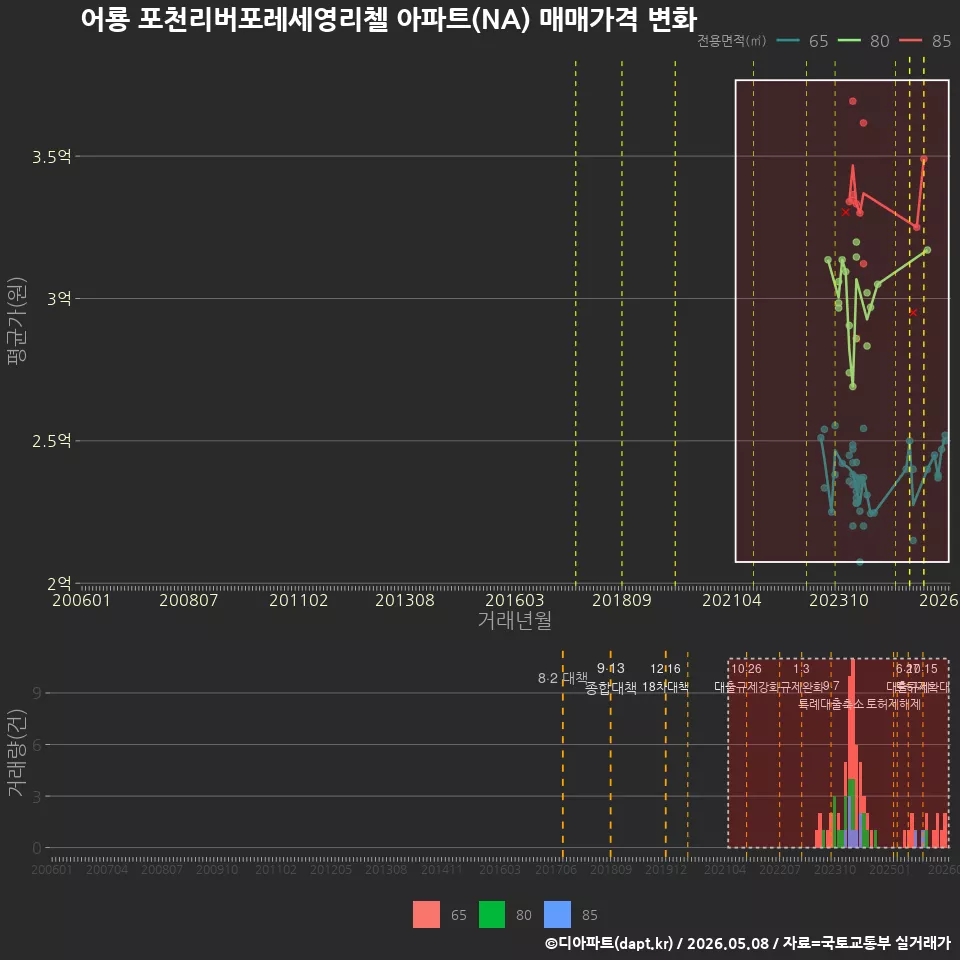960x960 pixels.
Task: Click the 거래량(건) axis title
Action: pos(16,752)
